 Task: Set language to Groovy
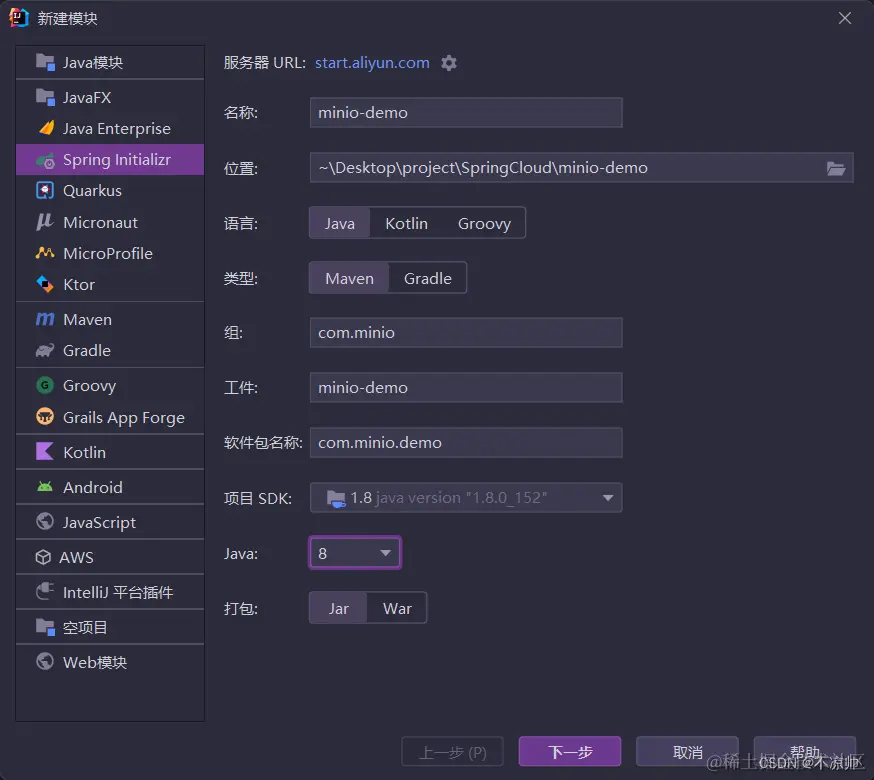point(484,223)
